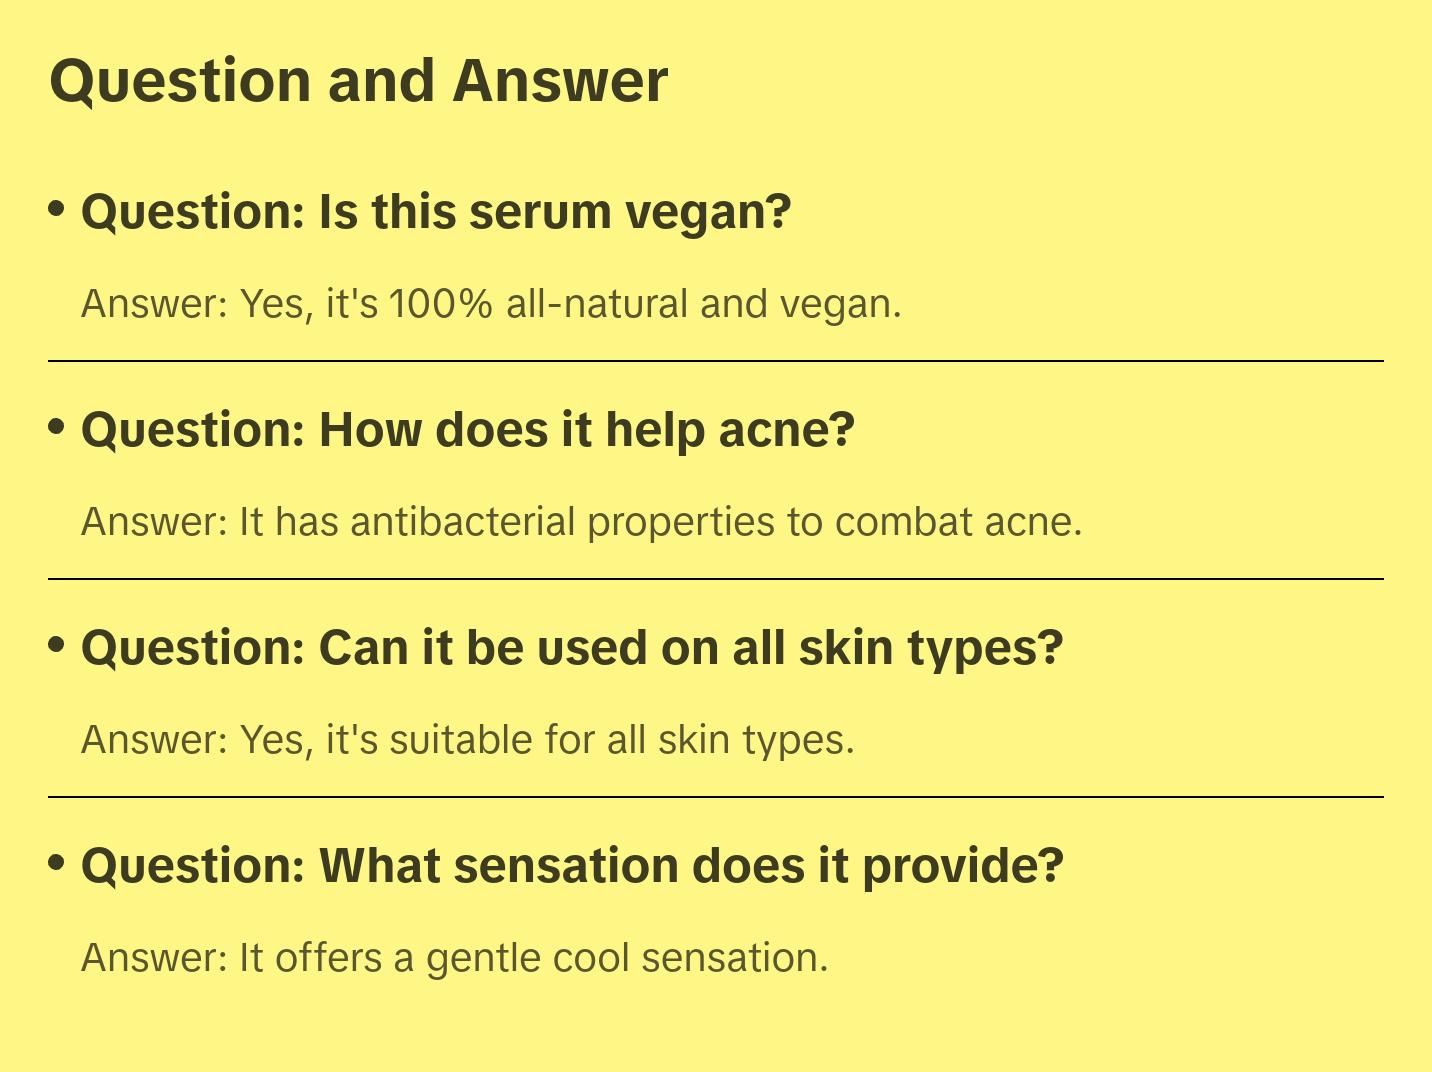Click divider line below the acne answer
The width and height of the screenshot is (1432, 1072).
716,579
